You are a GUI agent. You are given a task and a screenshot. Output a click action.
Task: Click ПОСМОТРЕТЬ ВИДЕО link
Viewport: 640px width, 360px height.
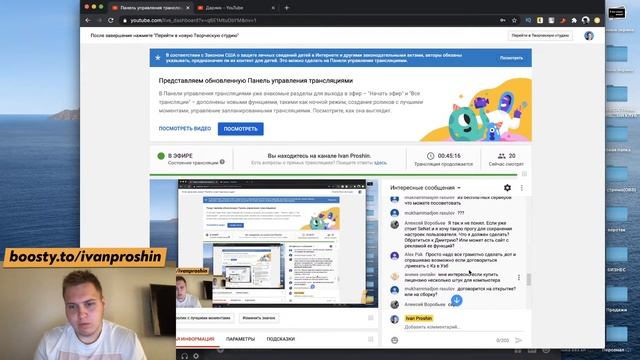click(185, 129)
